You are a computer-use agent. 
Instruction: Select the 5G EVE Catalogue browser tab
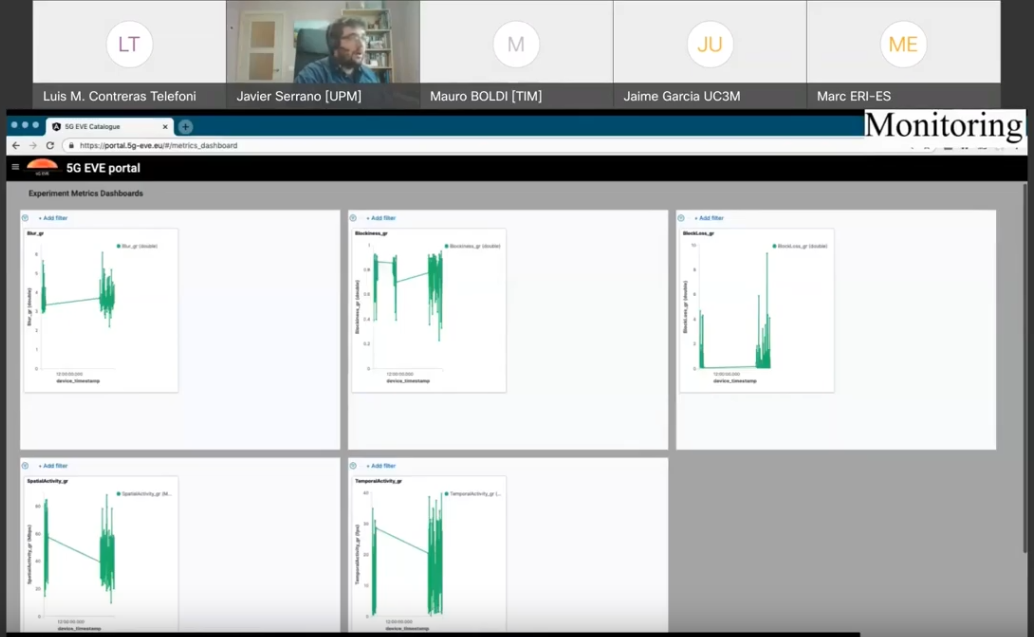point(100,127)
